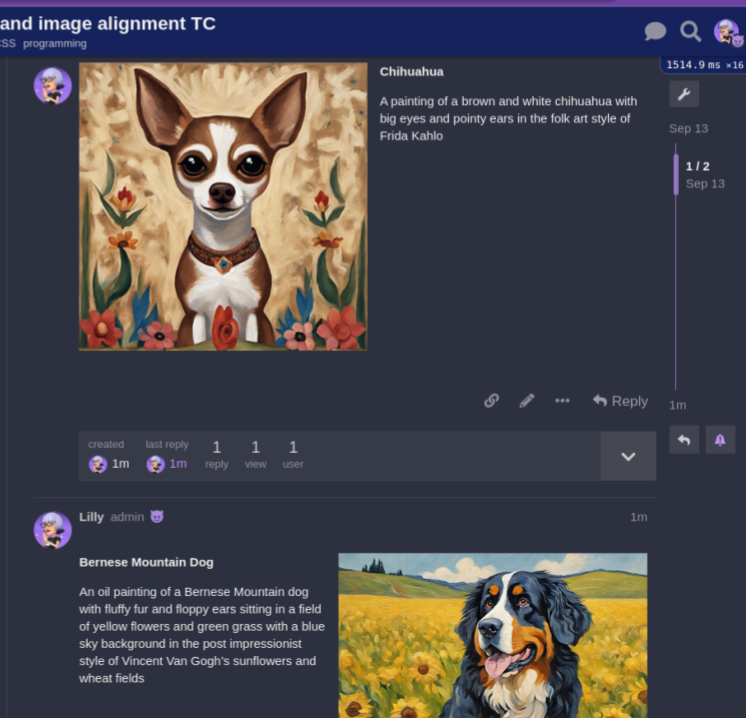The height and width of the screenshot is (718, 746).
Task: Open the search magnifier in header
Action: point(690,31)
